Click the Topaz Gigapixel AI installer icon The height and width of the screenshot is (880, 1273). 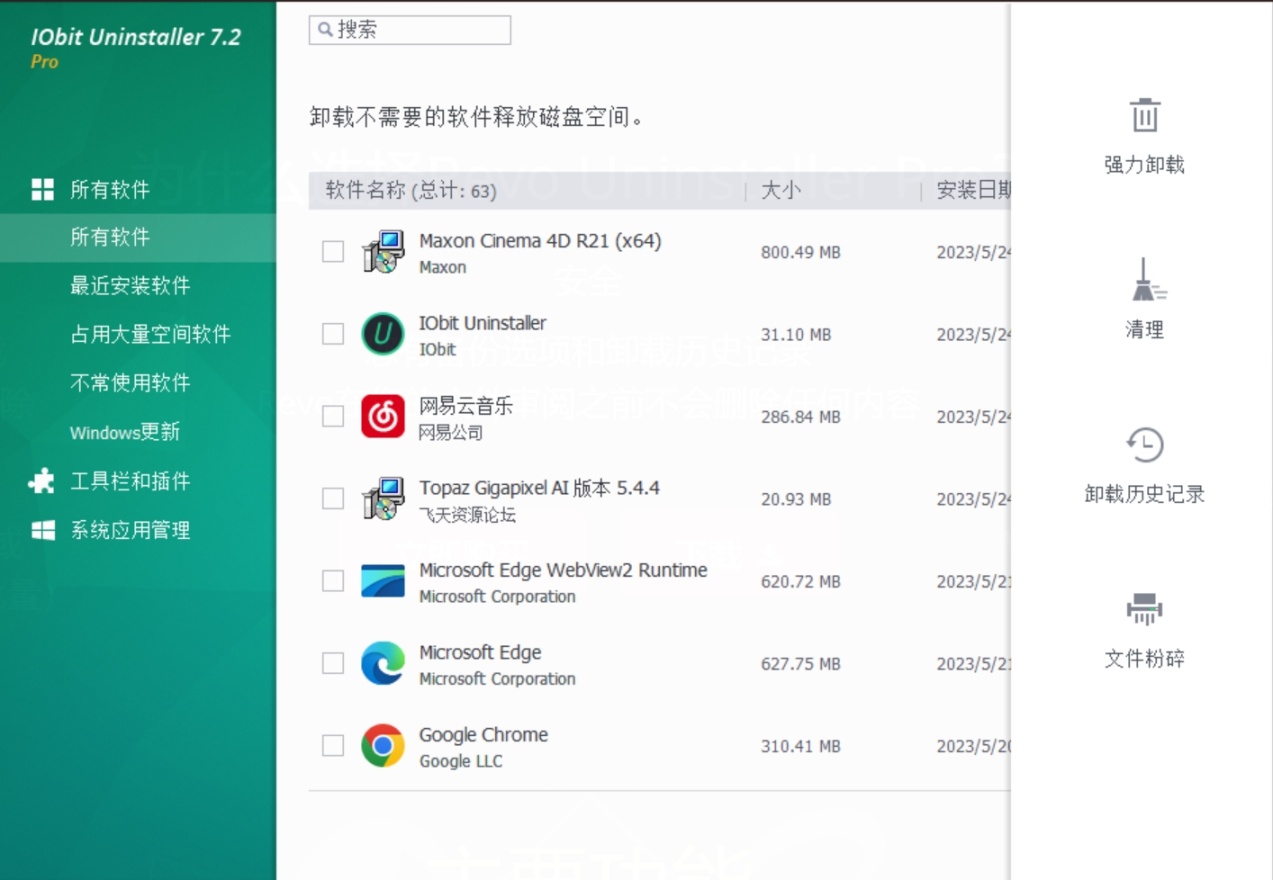click(383, 498)
